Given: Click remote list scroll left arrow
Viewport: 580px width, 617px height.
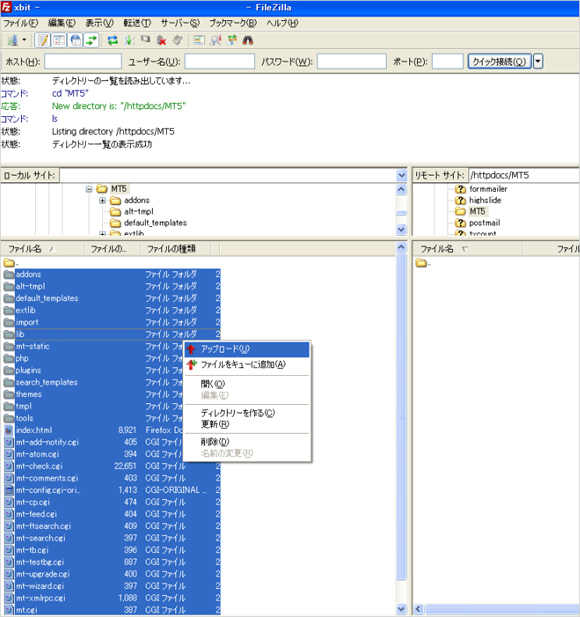Looking at the screenshot, I should [x=418, y=610].
